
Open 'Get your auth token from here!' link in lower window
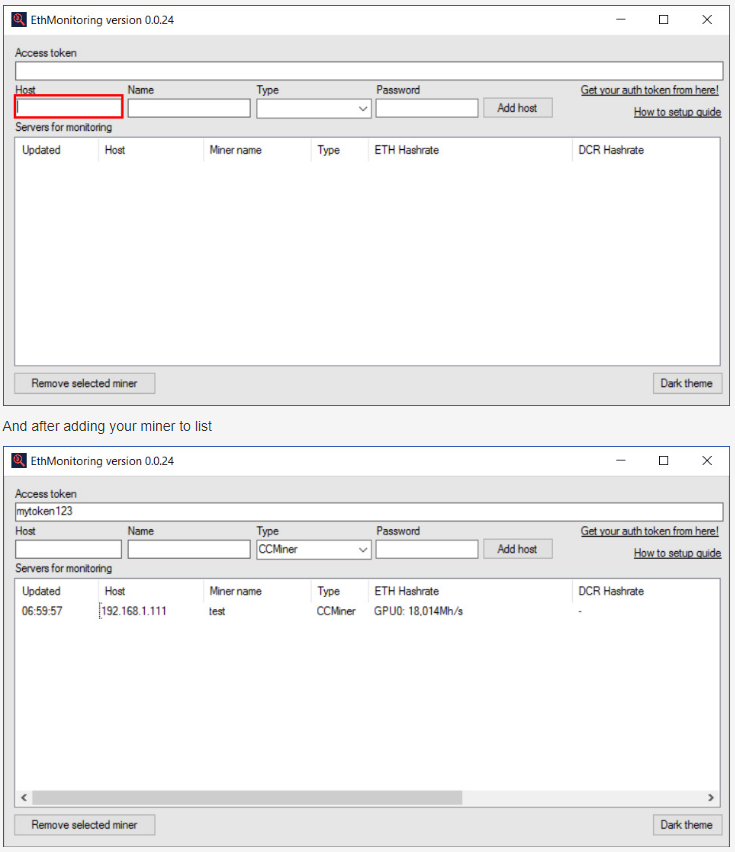tap(650, 531)
